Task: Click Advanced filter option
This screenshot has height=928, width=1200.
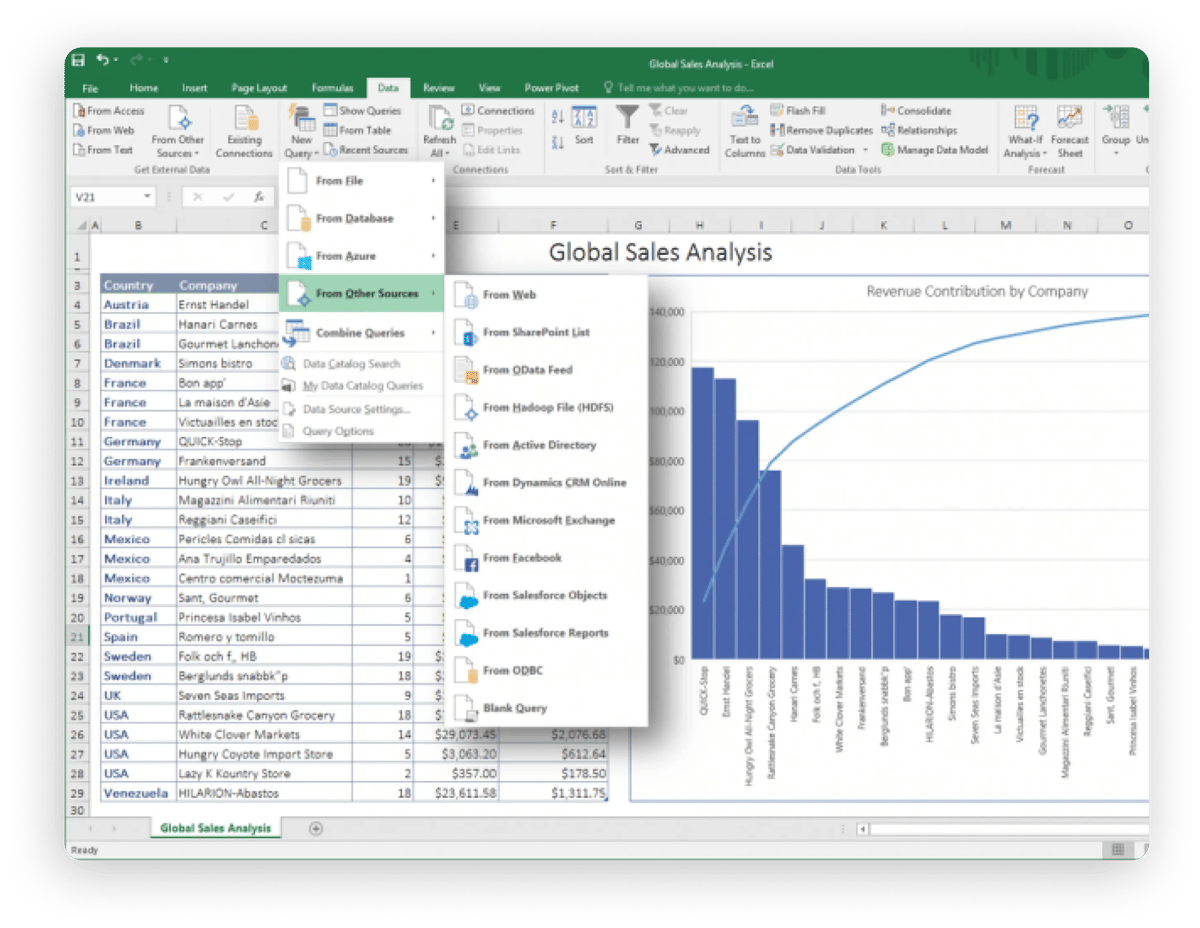Action: click(679, 150)
